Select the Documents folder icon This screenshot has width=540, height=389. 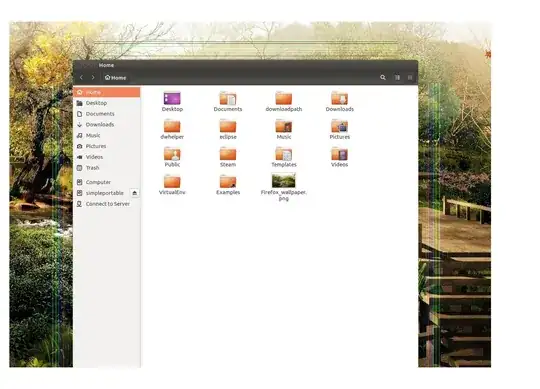tap(228, 98)
